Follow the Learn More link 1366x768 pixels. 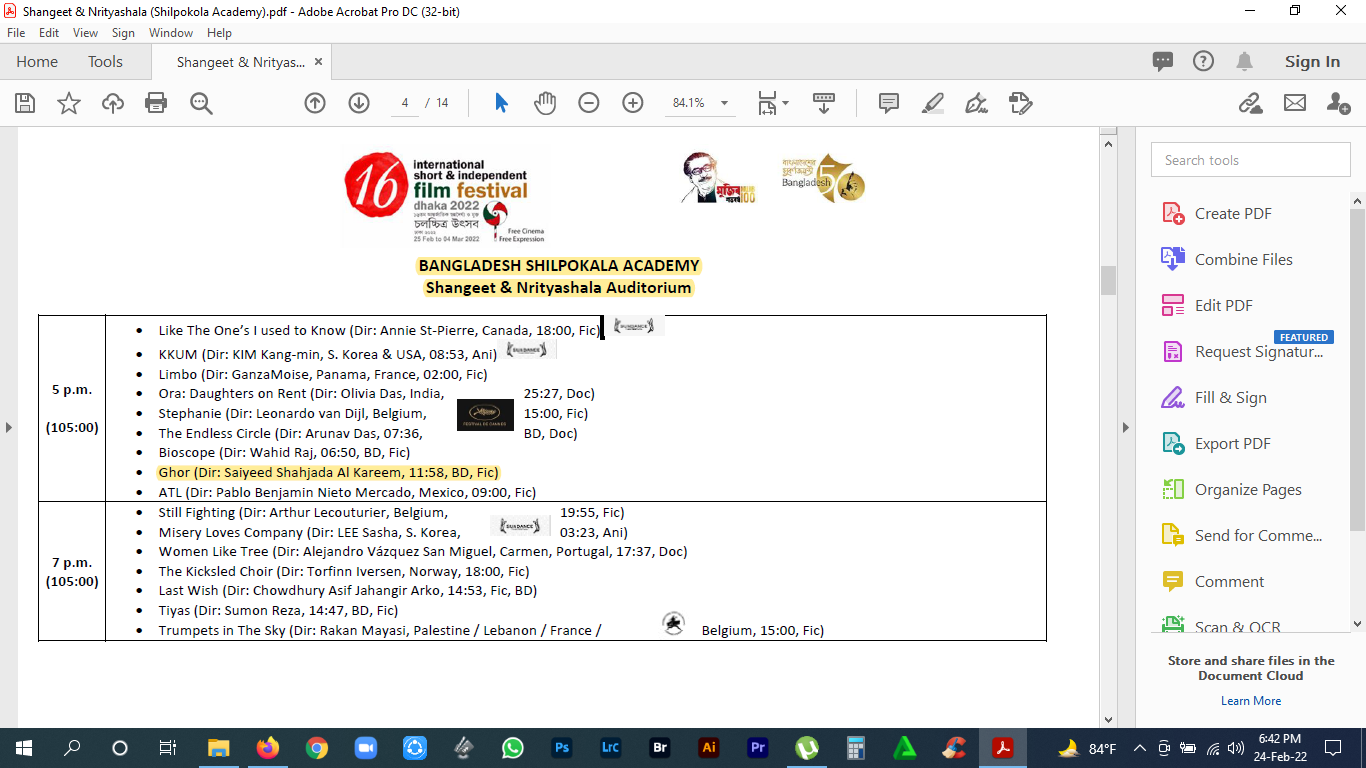pyautogui.click(x=1251, y=701)
